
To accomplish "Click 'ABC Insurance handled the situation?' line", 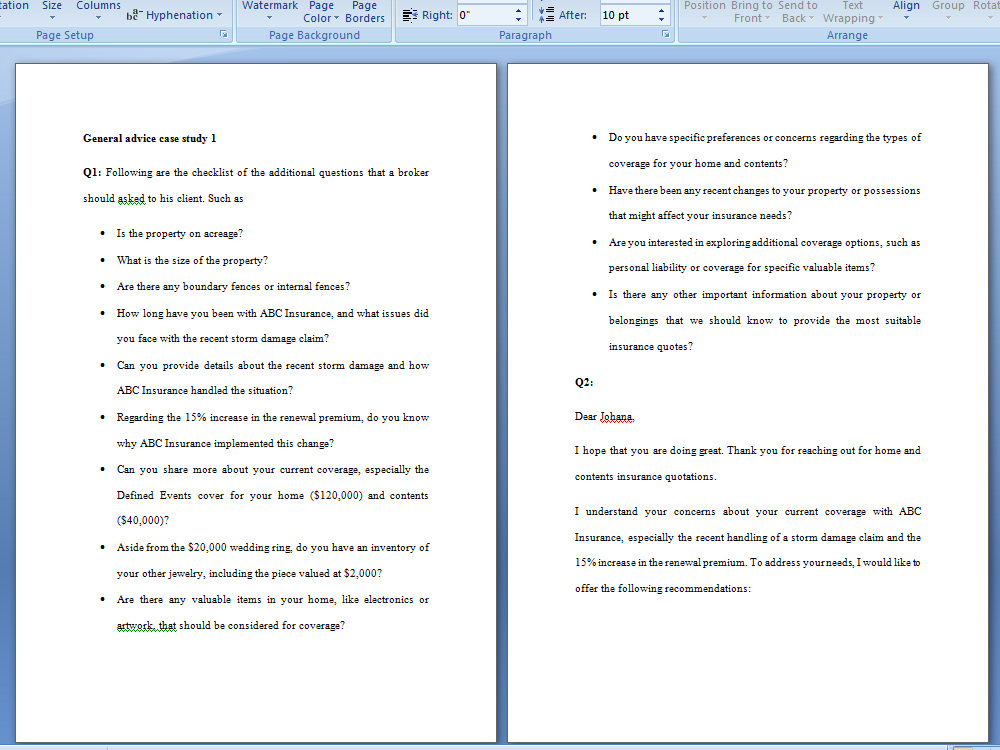I will 205,390.
